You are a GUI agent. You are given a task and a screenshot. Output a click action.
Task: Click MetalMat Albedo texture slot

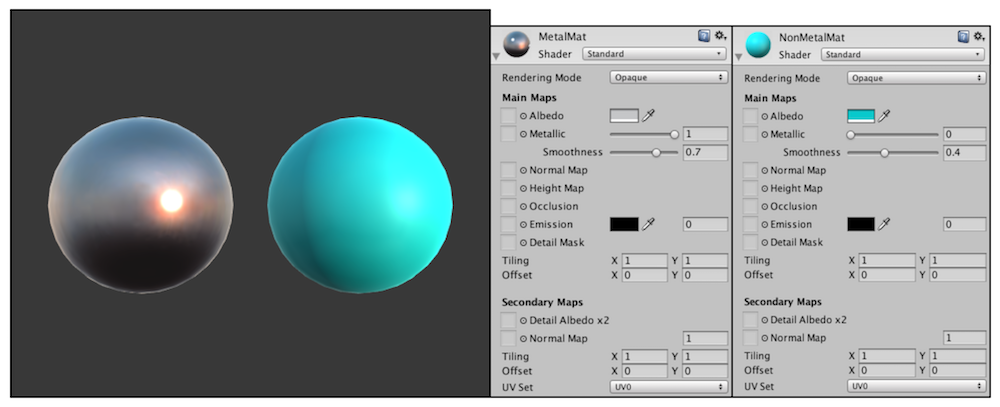click(508, 116)
